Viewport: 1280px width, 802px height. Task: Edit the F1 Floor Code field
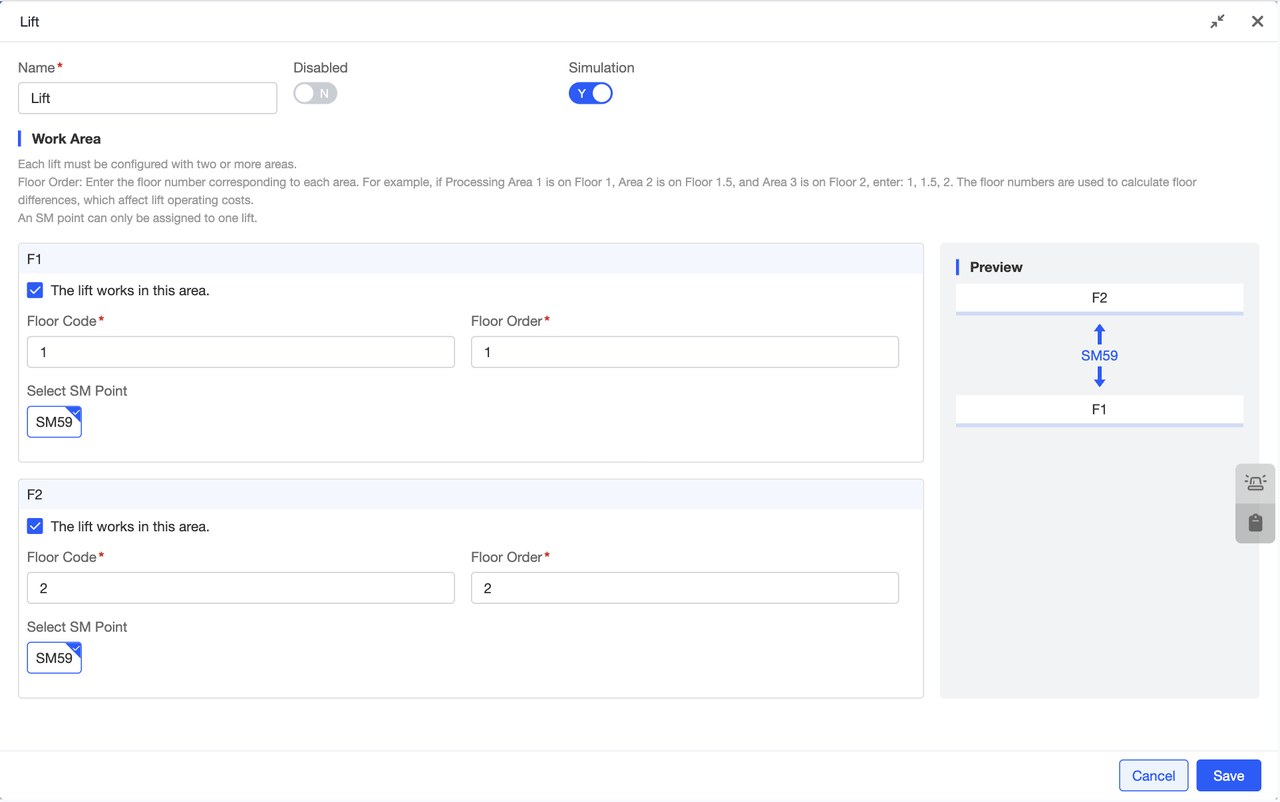[240, 352]
